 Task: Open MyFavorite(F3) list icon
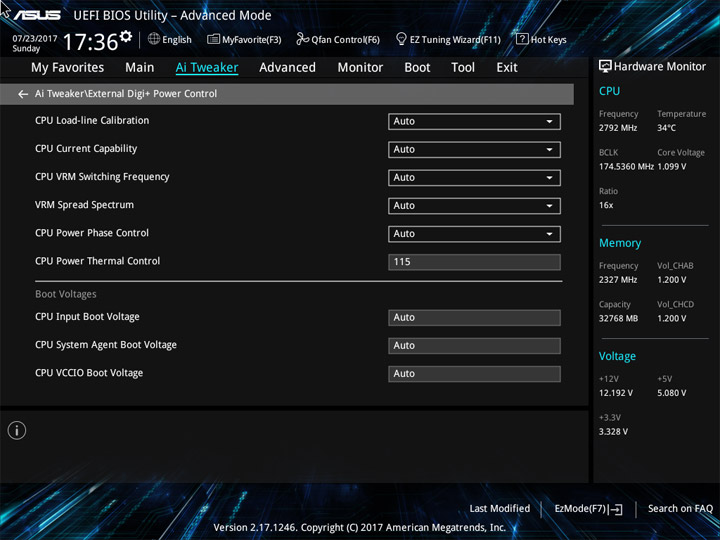coord(213,39)
